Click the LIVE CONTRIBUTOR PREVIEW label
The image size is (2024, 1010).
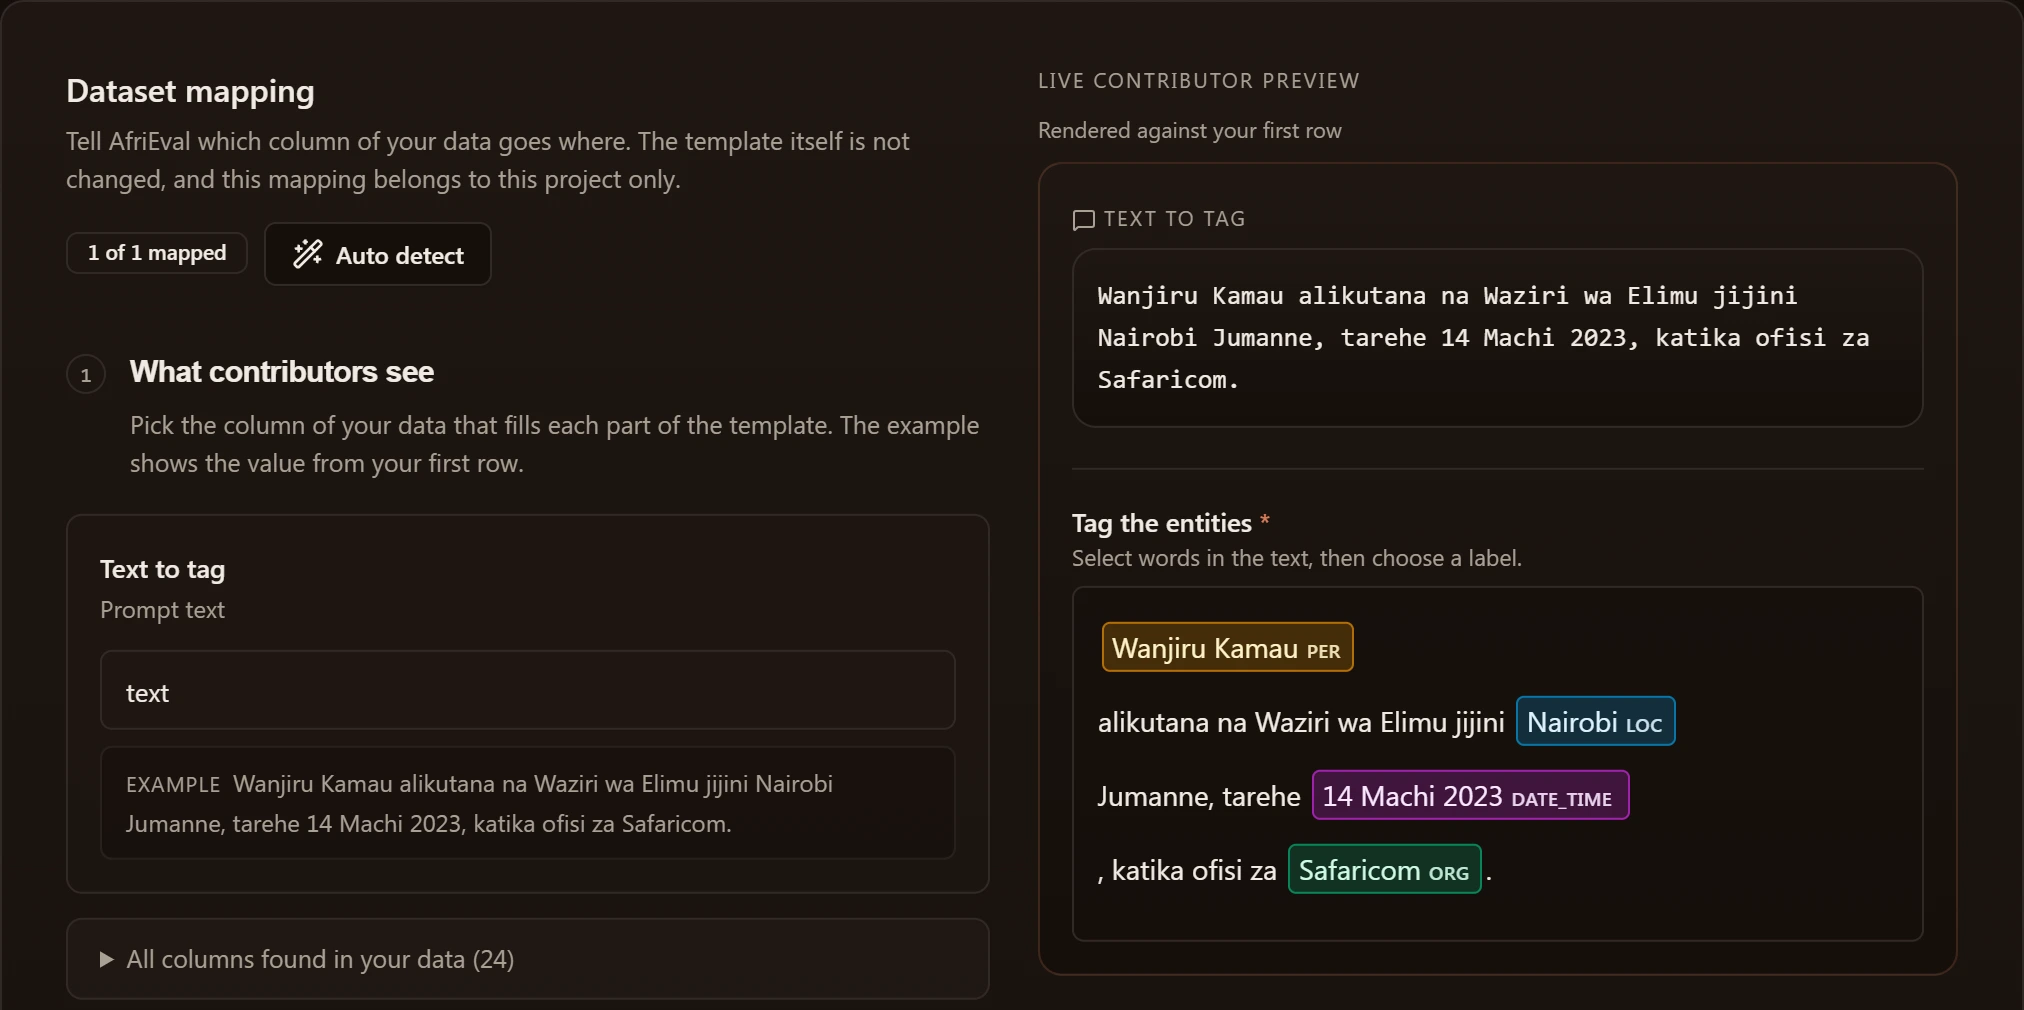(1199, 81)
